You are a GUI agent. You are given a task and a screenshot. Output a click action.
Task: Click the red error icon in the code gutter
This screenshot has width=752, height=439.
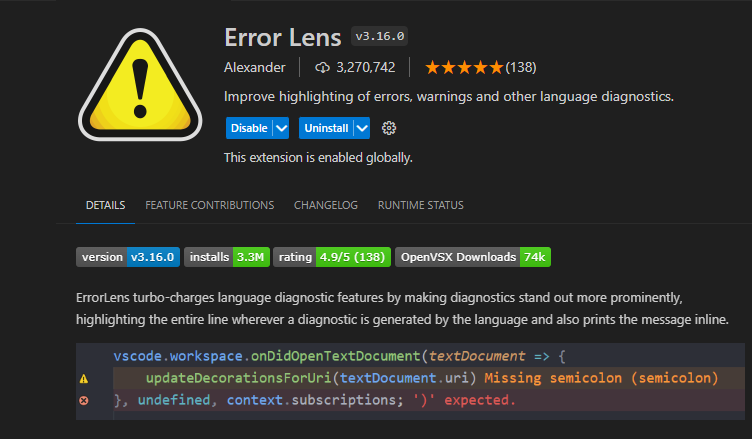coord(84,400)
